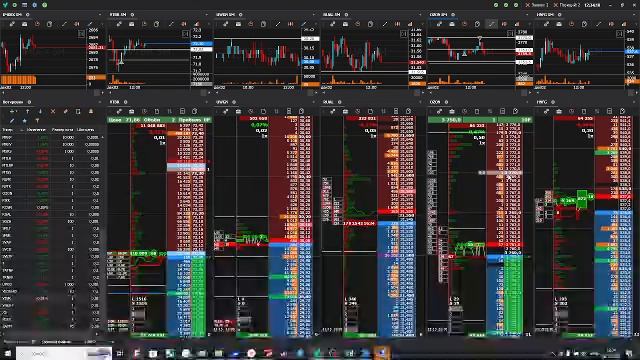Click candlestick icon in rightmost chart toolbar
This screenshot has height=360, width=640.
(611, 24)
